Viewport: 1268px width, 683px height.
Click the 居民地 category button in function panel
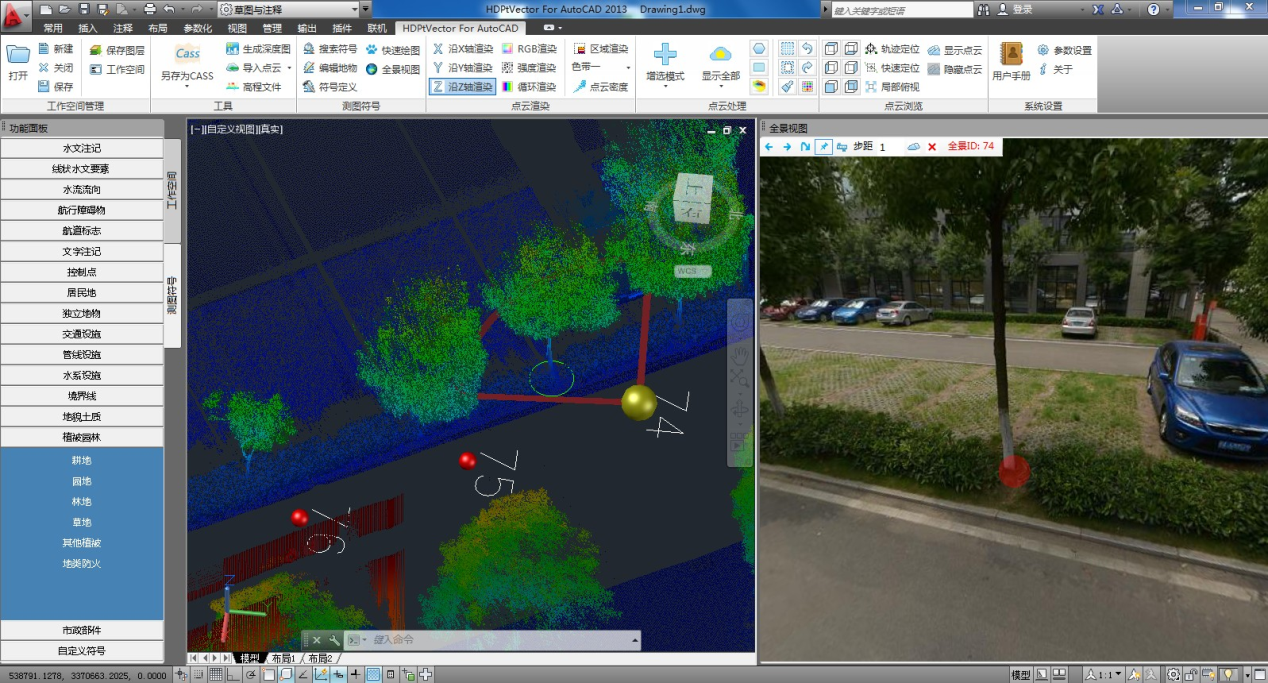(x=82, y=293)
